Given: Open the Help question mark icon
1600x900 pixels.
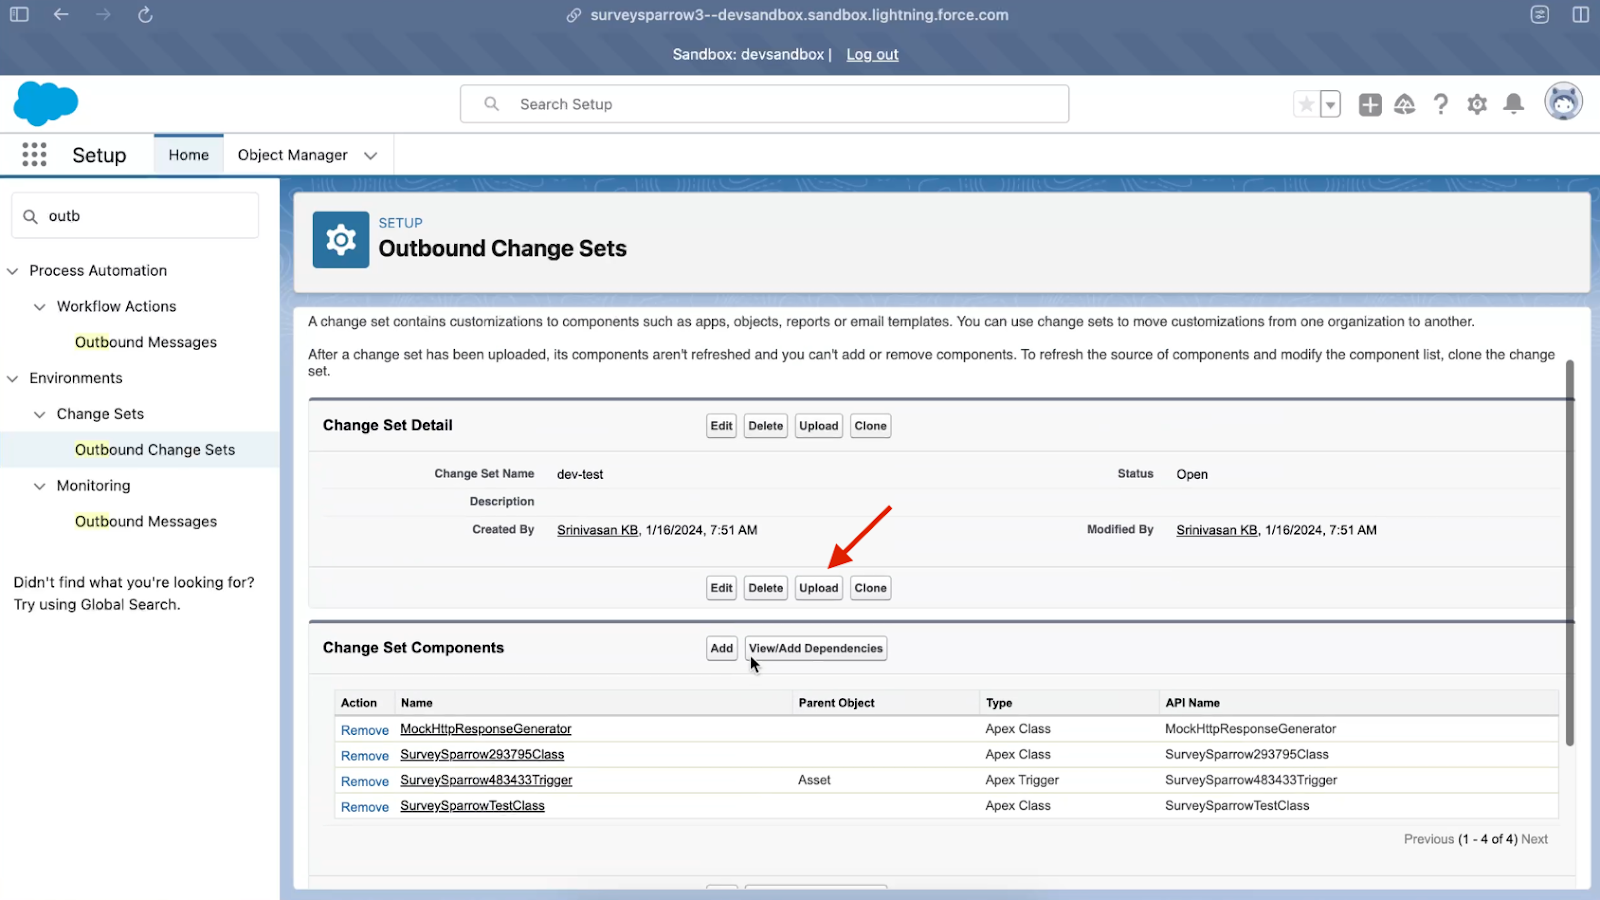Looking at the screenshot, I should 1440,104.
